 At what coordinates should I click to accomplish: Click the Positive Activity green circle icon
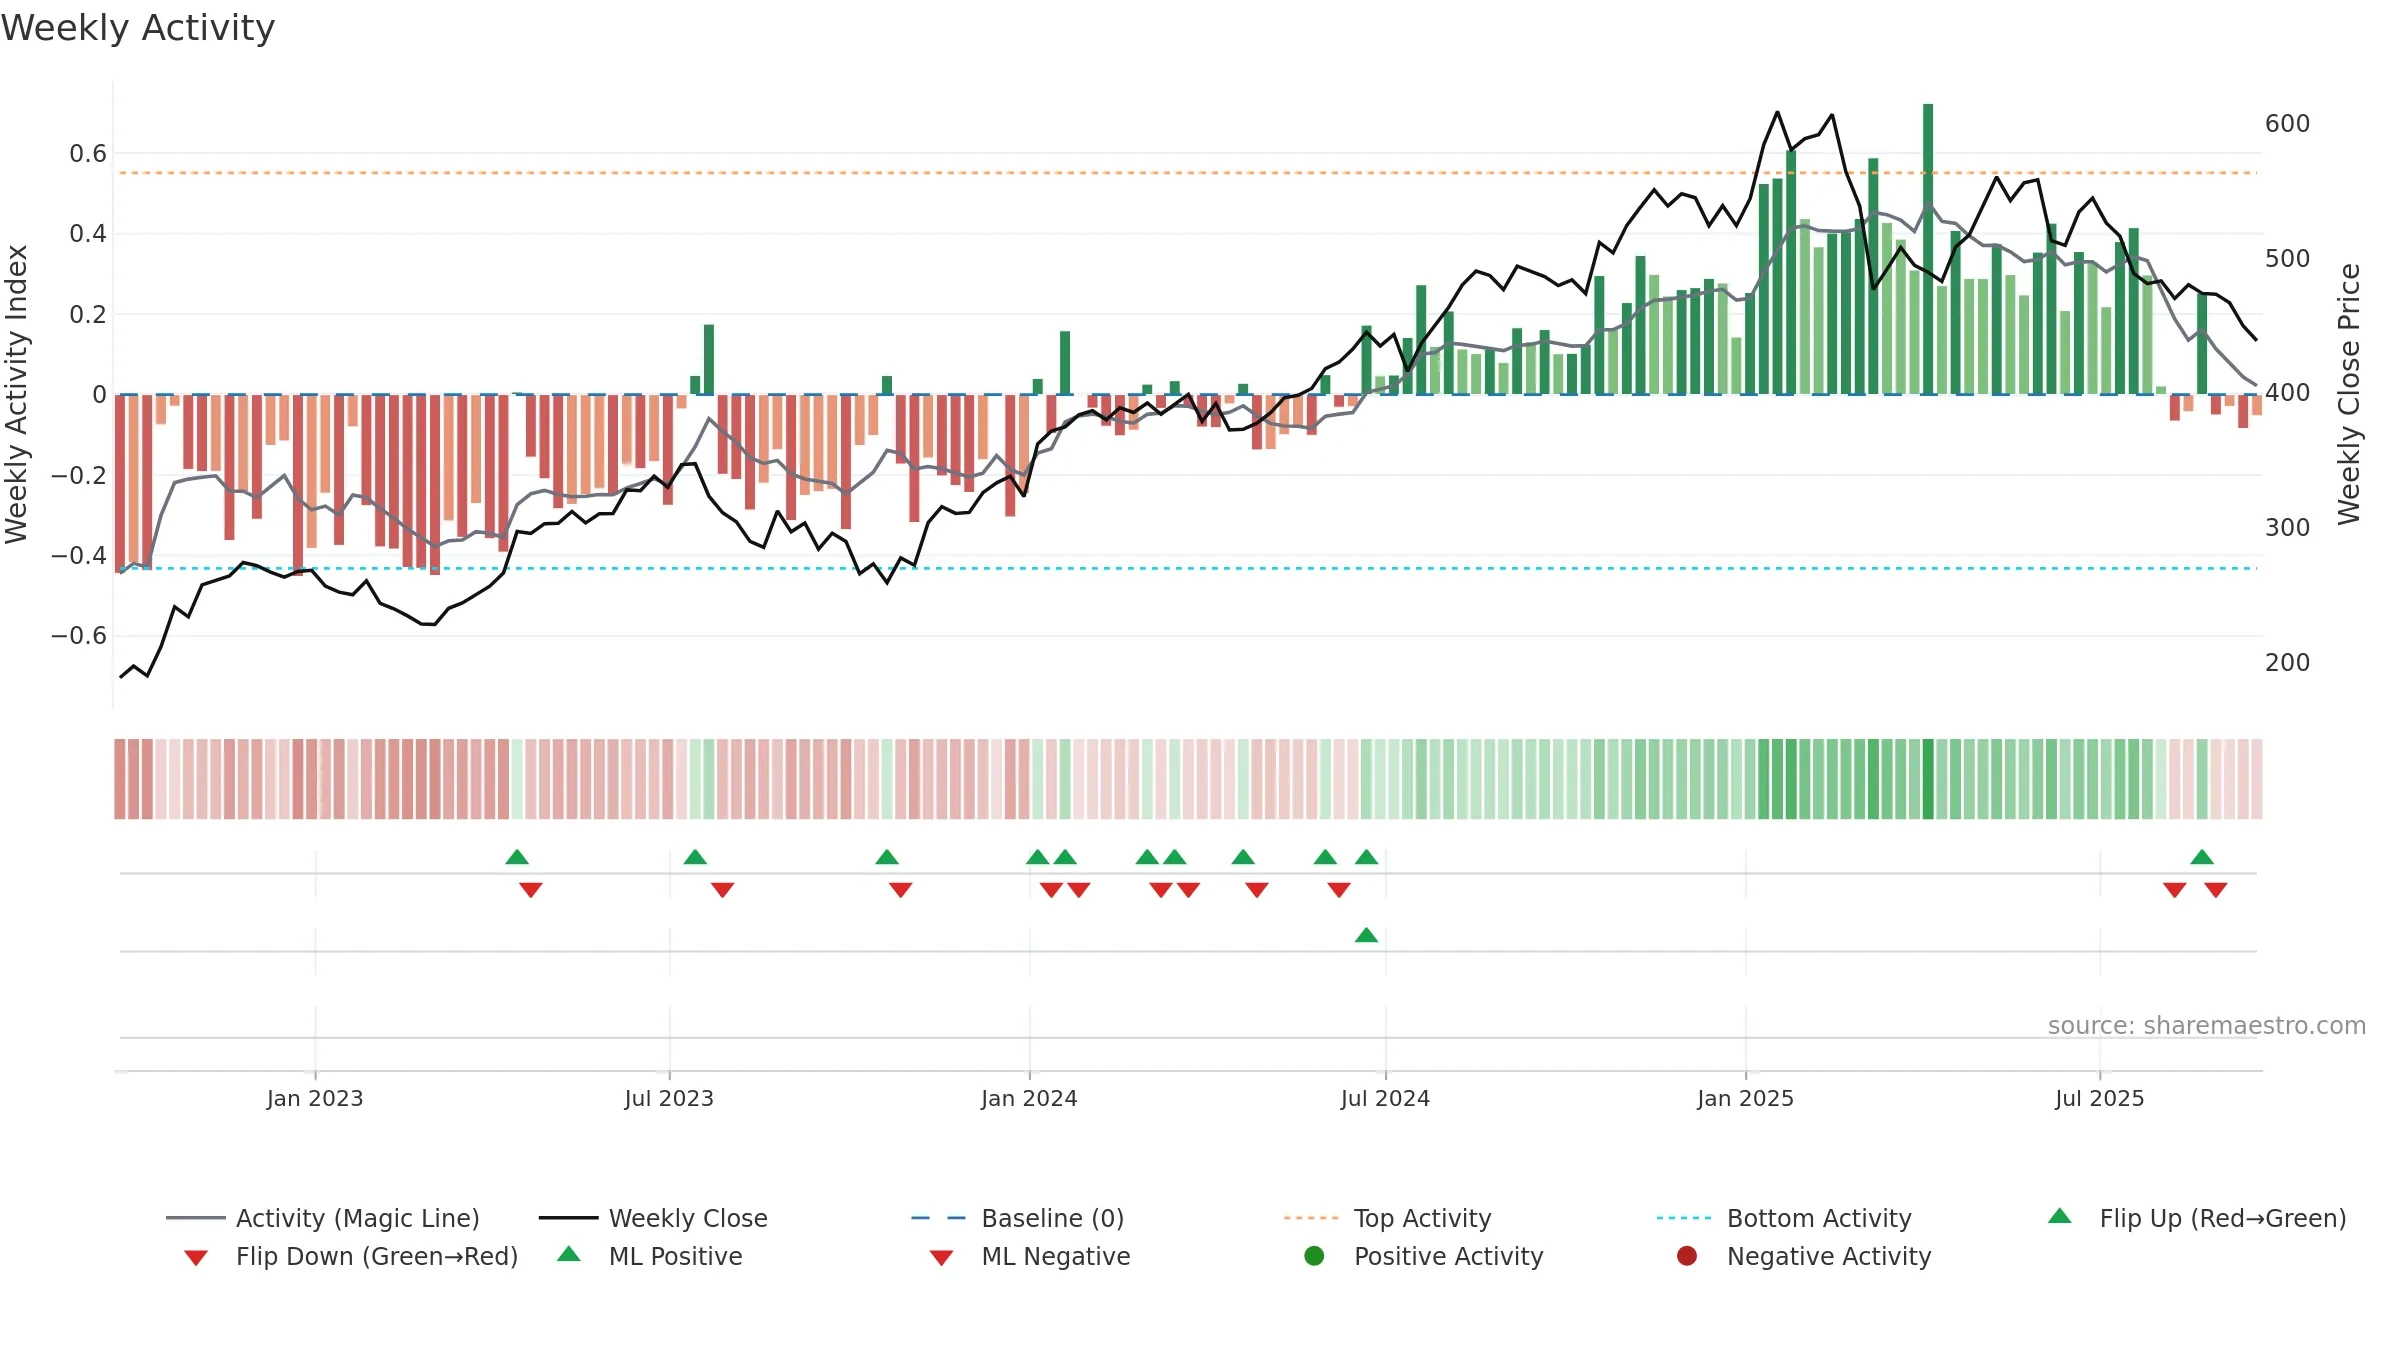tap(1314, 1255)
